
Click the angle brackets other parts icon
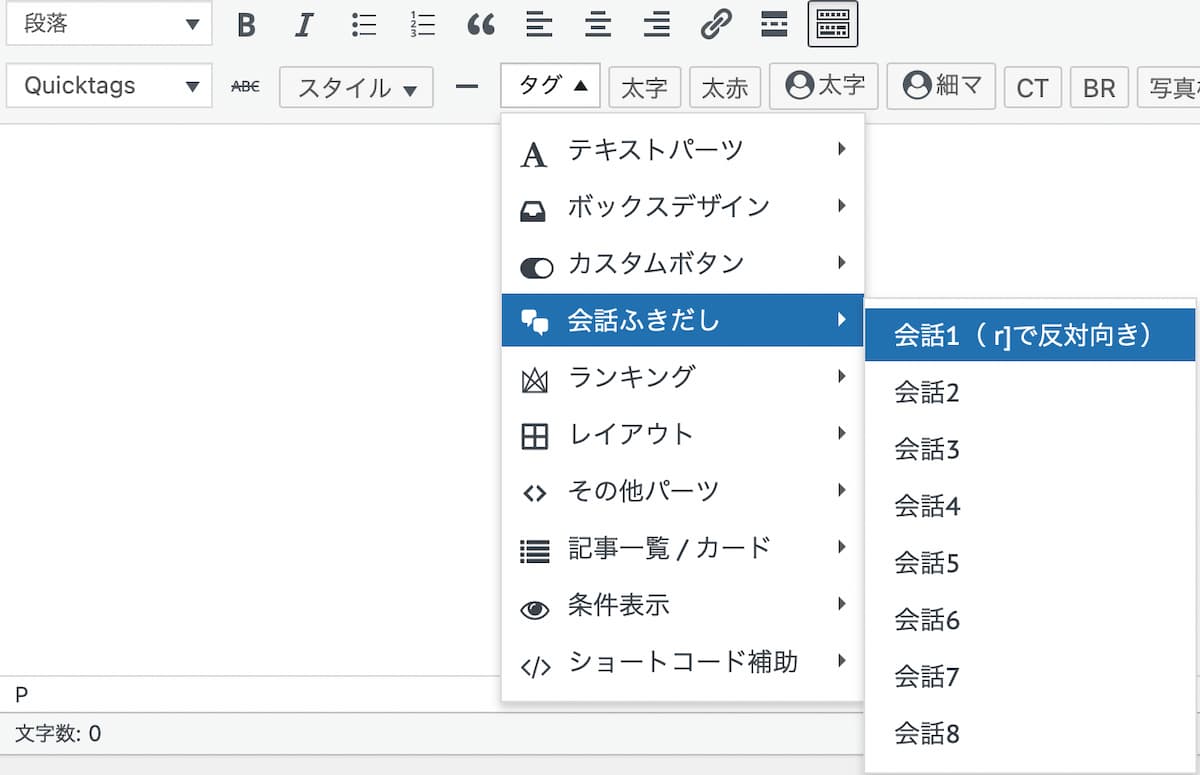click(x=535, y=494)
